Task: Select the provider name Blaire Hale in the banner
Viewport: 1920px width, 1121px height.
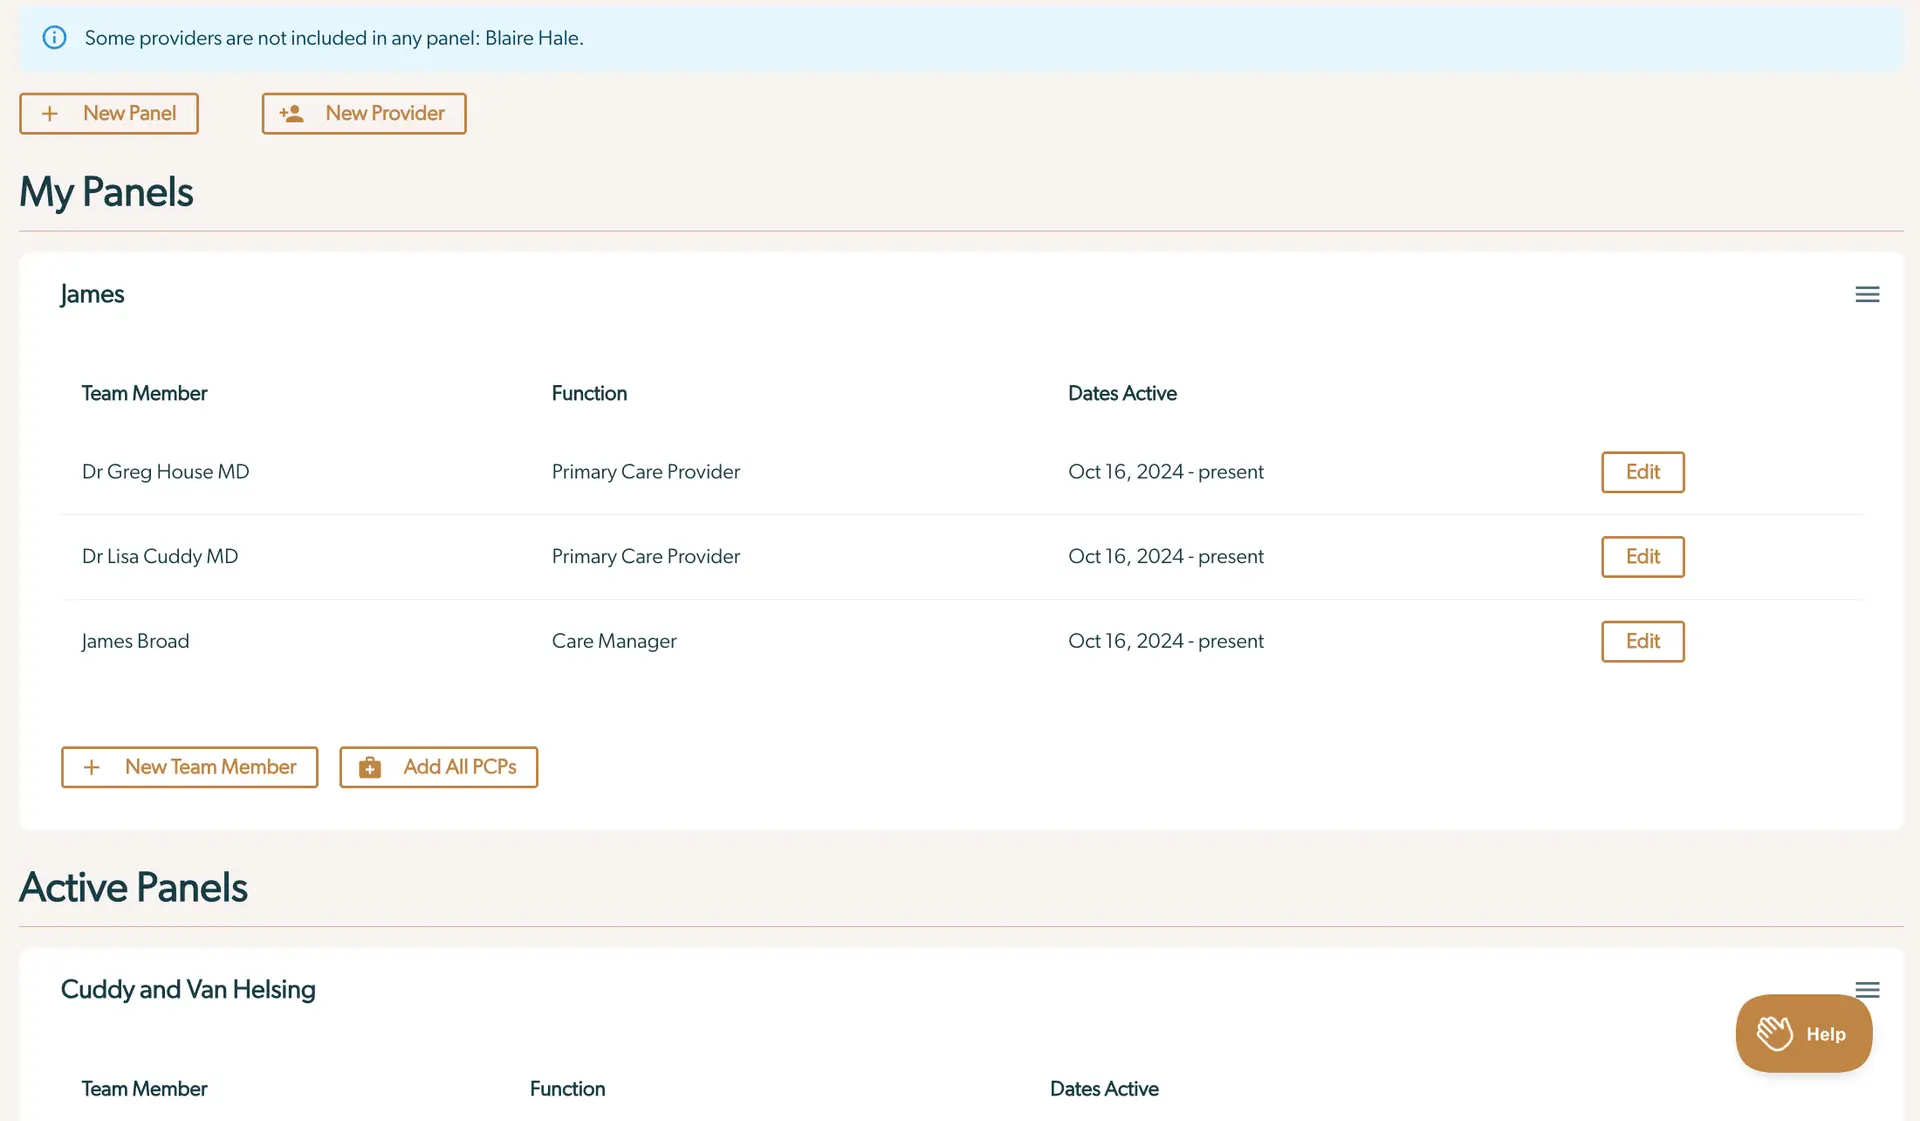Action: click(532, 38)
